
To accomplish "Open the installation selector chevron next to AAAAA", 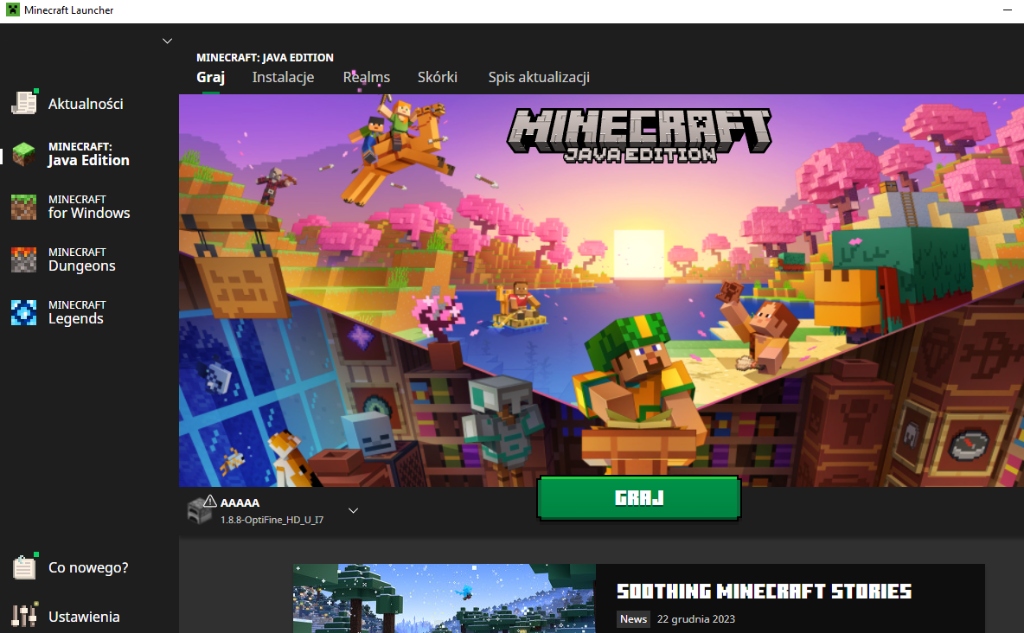I will (353, 510).
